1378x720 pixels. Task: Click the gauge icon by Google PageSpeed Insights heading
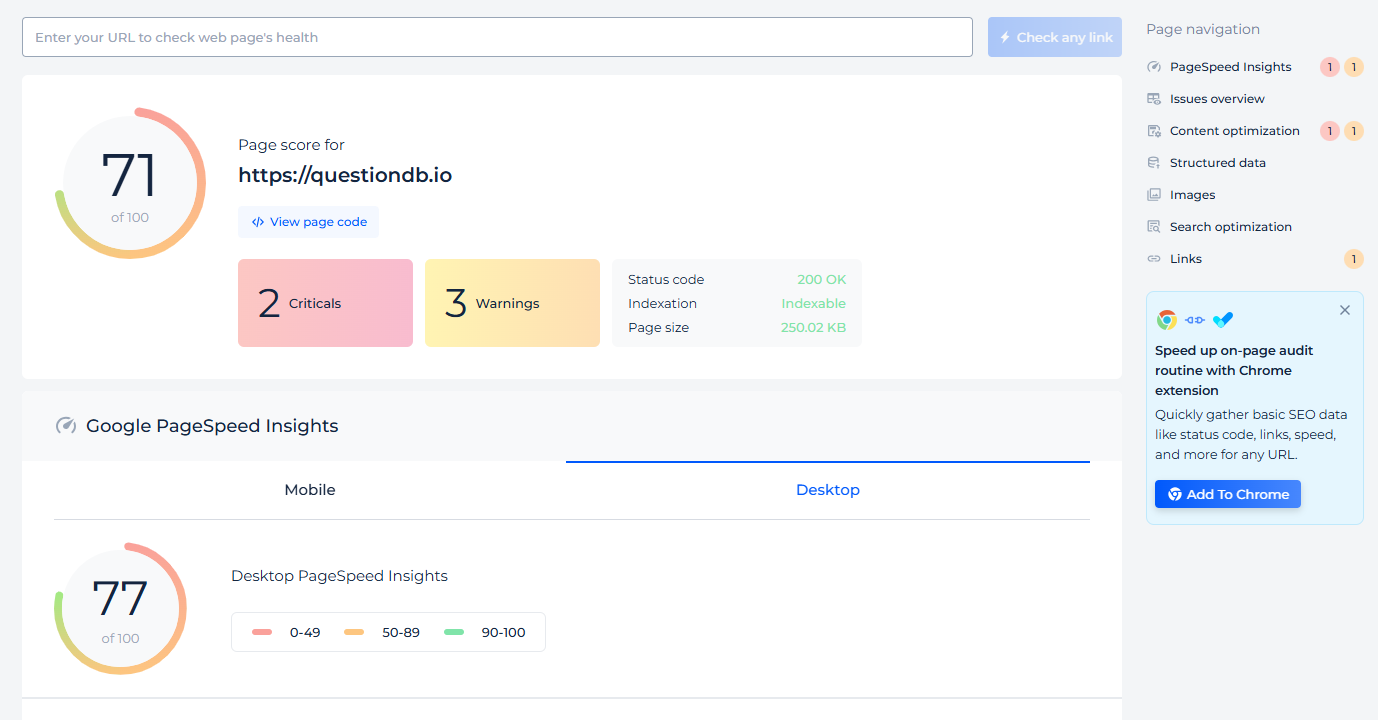click(x=66, y=426)
